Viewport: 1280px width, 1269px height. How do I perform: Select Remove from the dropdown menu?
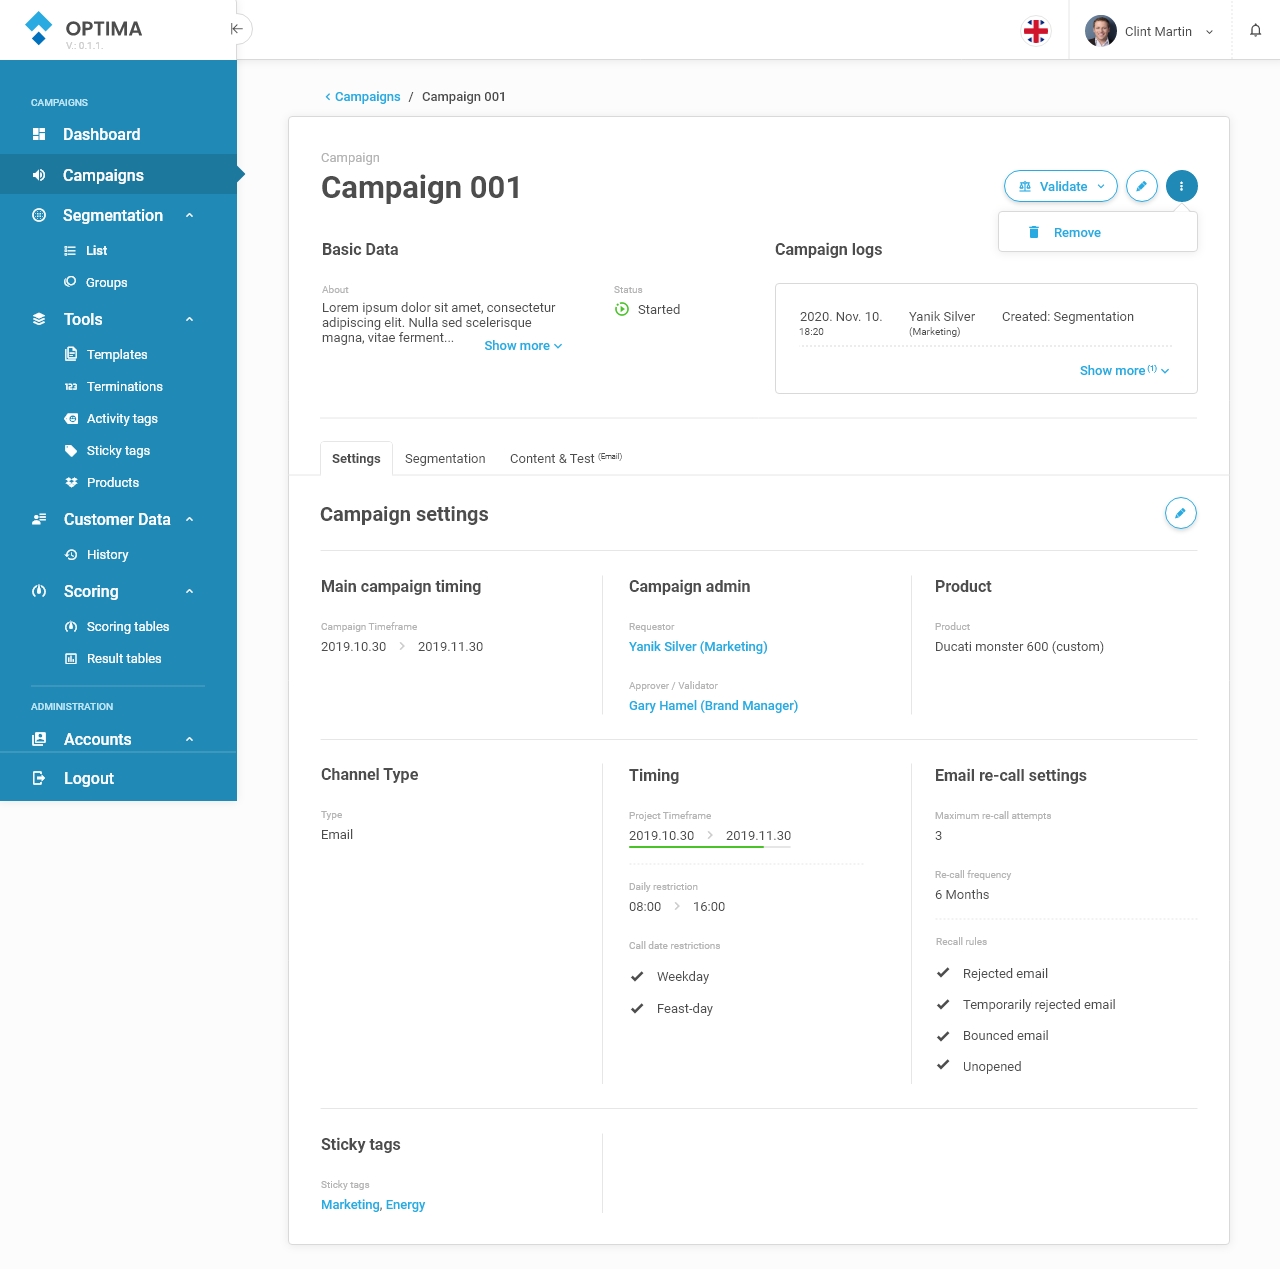point(1098,232)
